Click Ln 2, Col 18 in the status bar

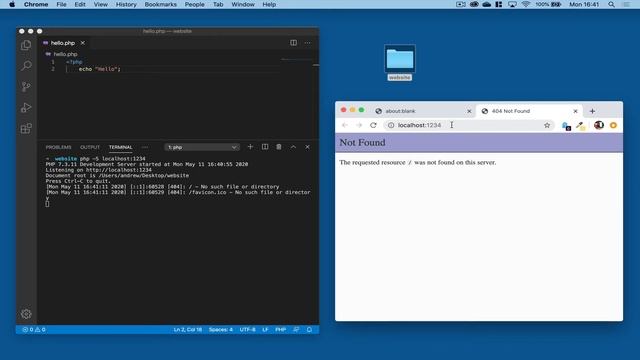(188, 329)
